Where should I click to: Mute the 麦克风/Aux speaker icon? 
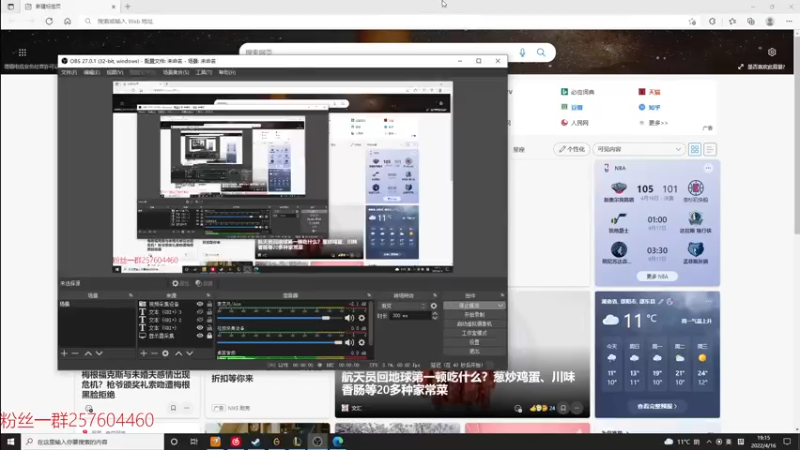click(349, 318)
